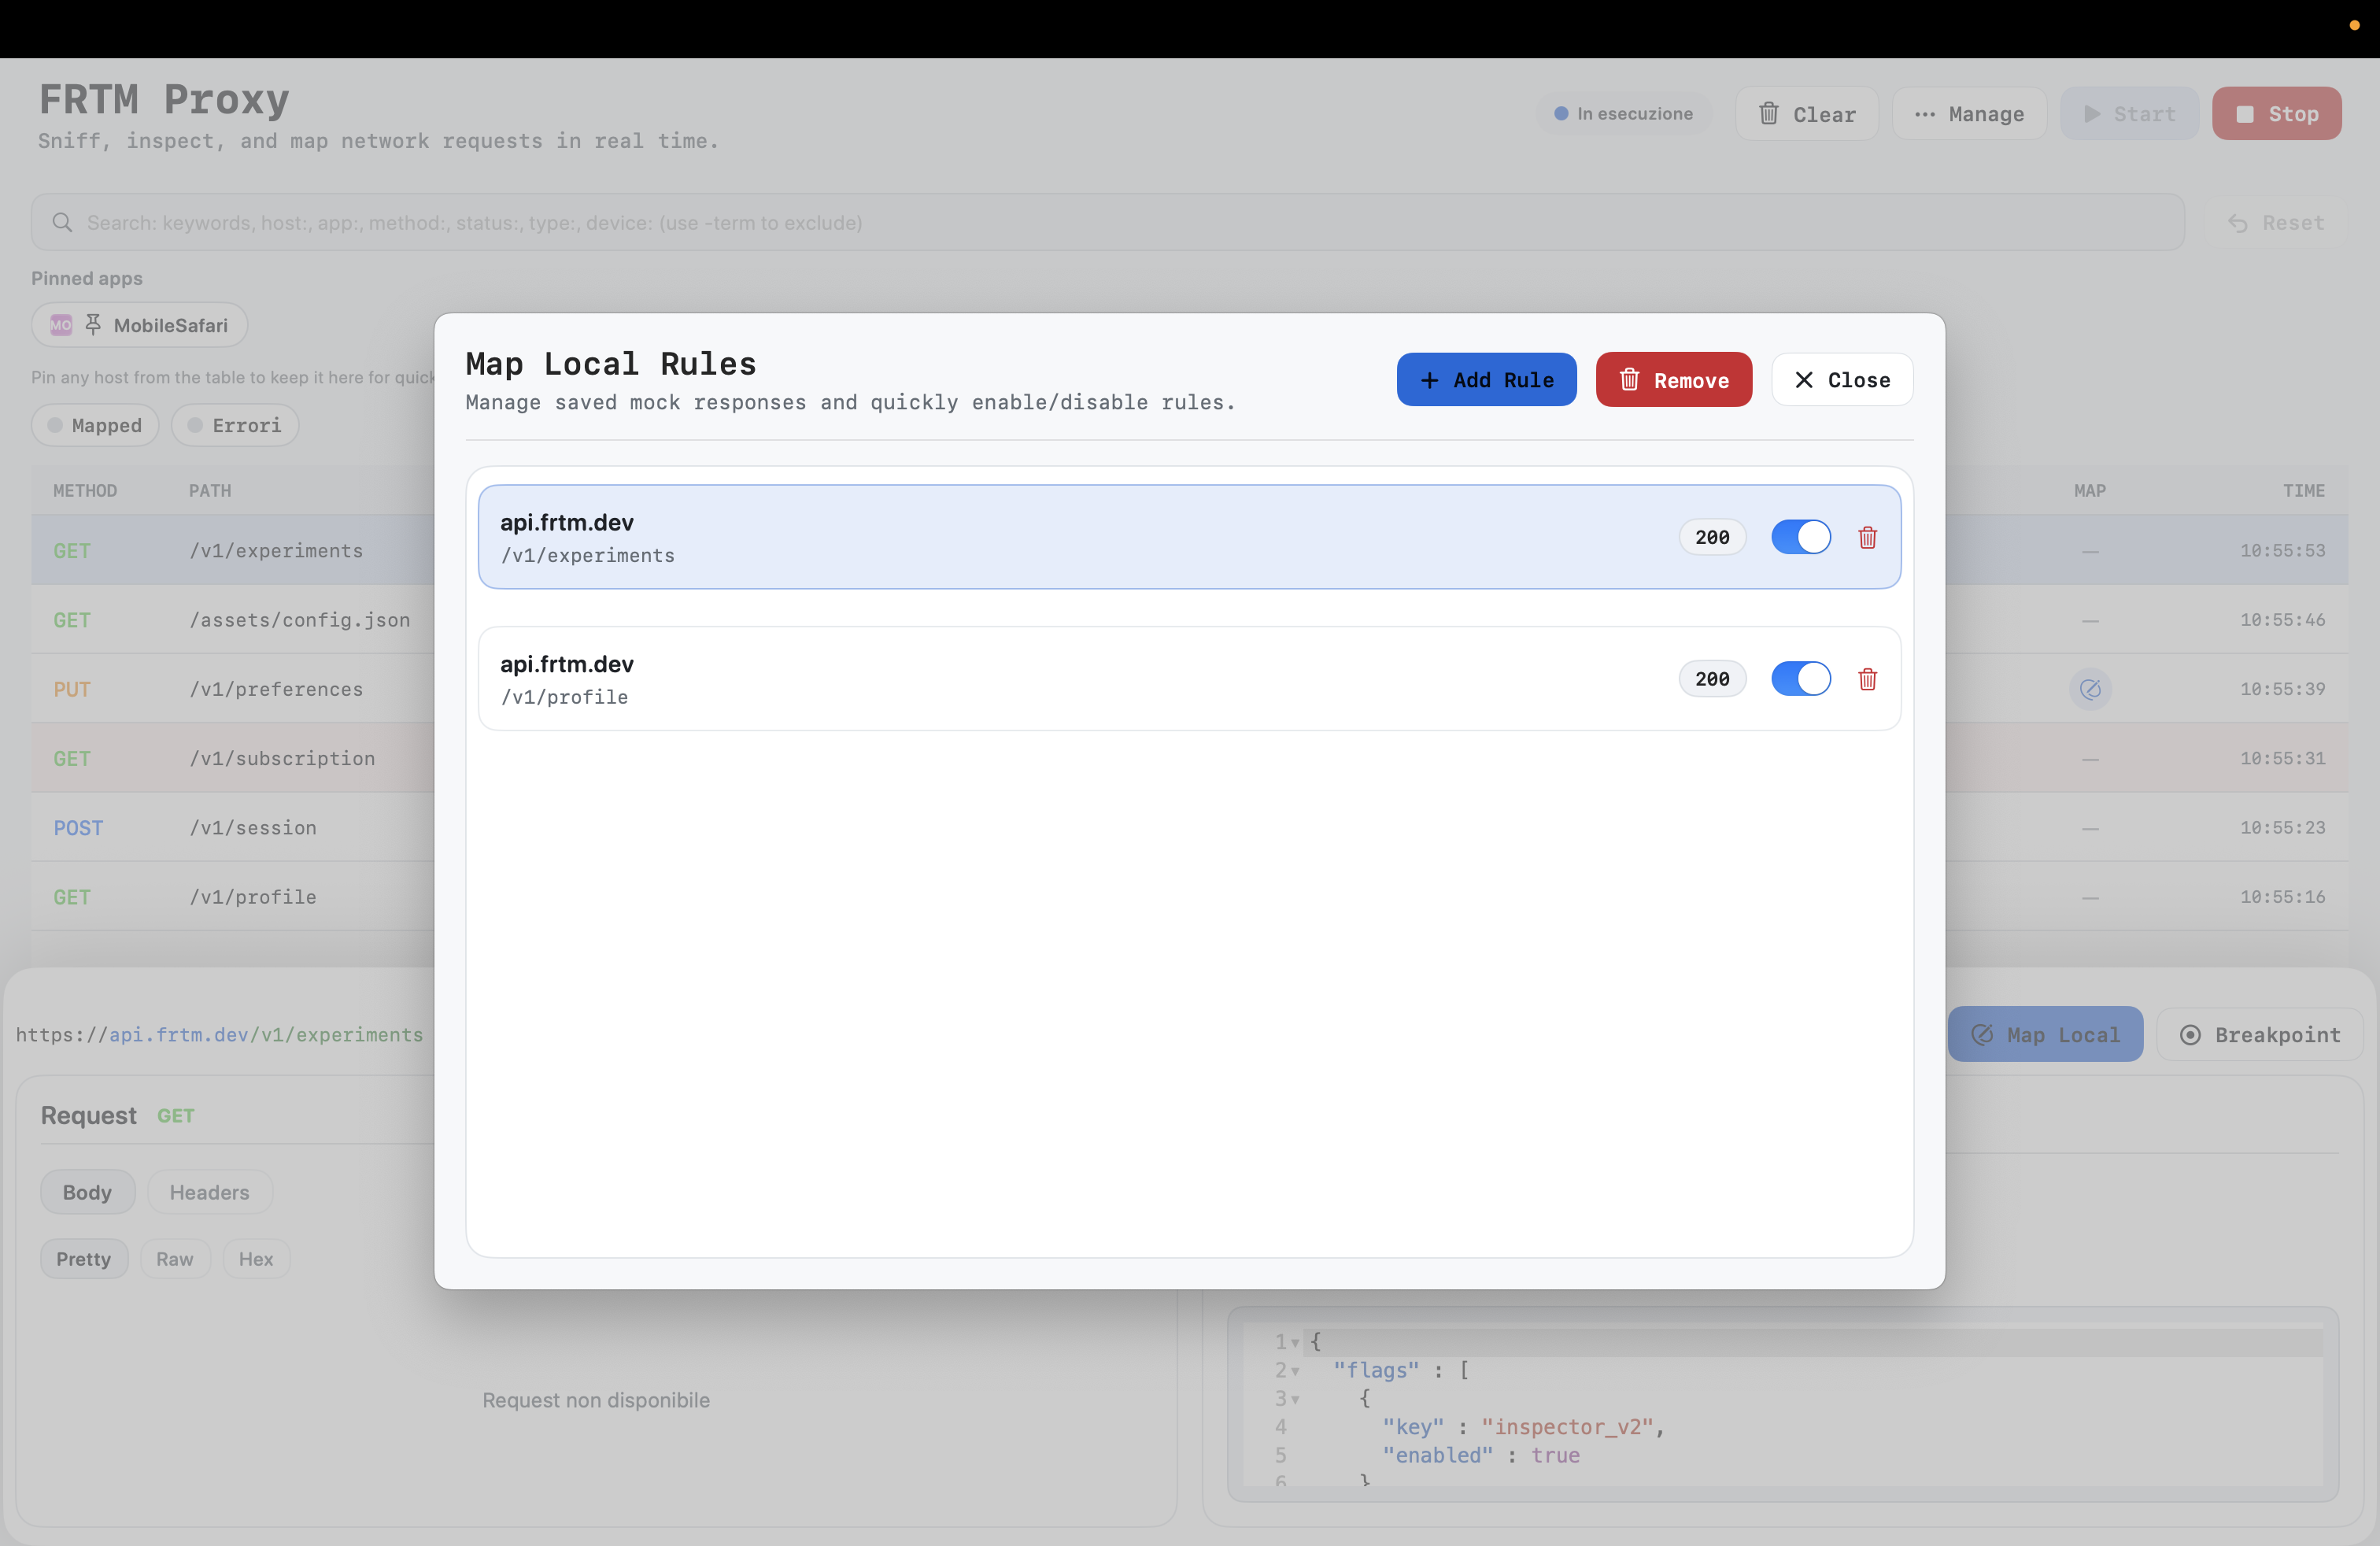The width and height of the screenshot is (2380, 1546).
Task: Delete the /v1/experiments rule trash icon
Action: coord(1867,538)
